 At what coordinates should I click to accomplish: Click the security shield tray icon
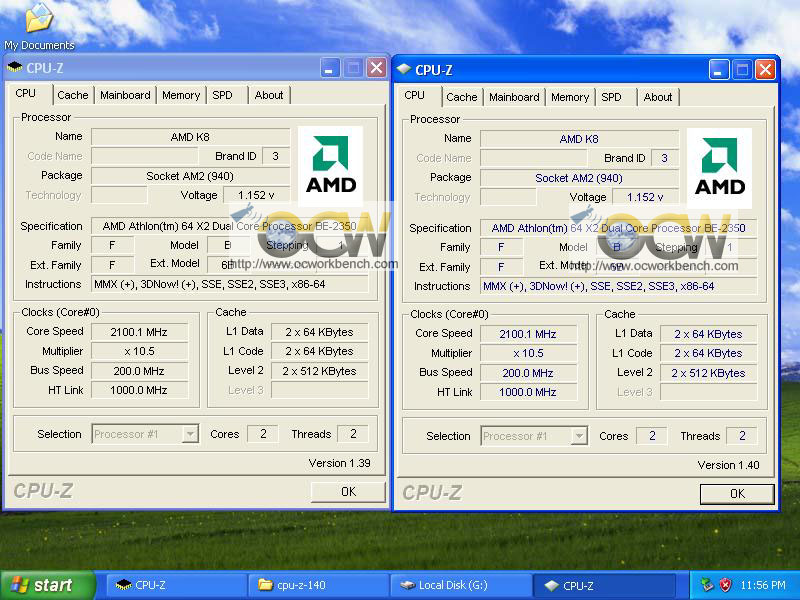point(726,585)
